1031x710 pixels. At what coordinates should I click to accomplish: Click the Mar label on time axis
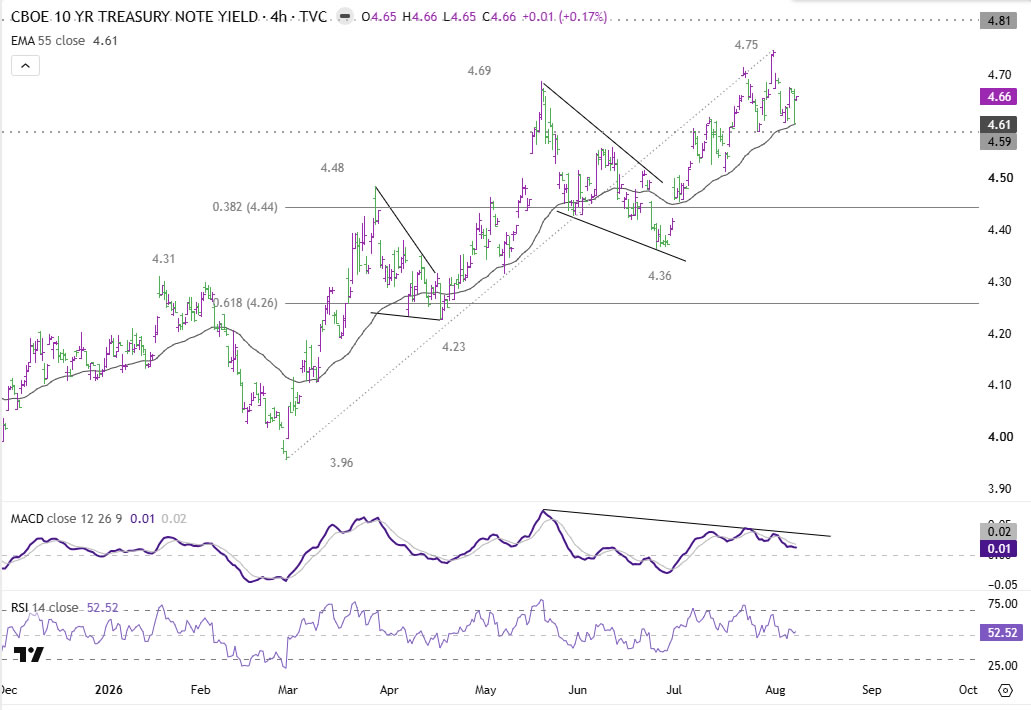coord(287,690)
